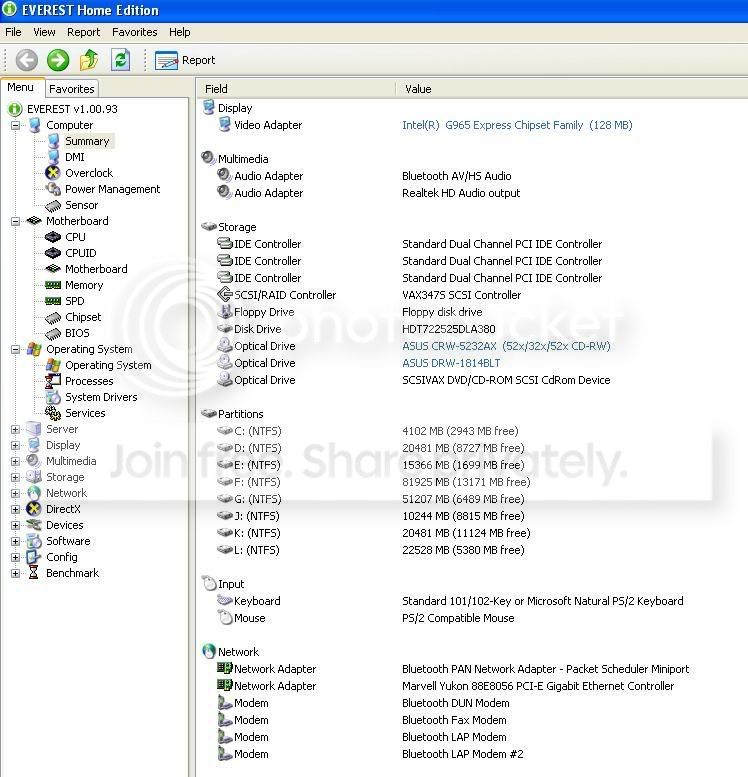
Task: Expand the Network tree node
Action: [x=15, y=494]
